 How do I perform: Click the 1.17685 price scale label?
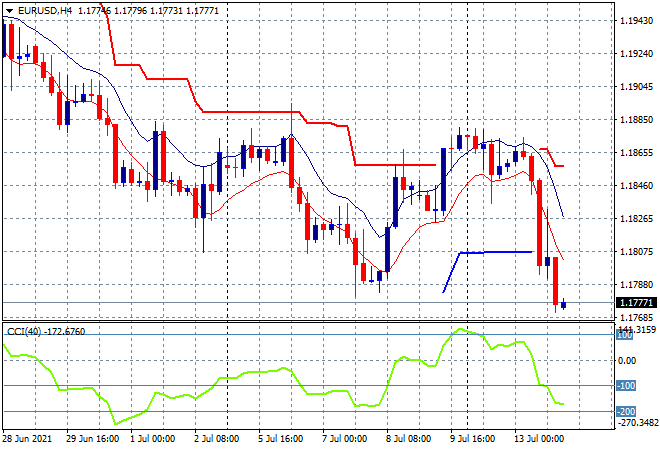pyautogui.click(x=637, y=317)
